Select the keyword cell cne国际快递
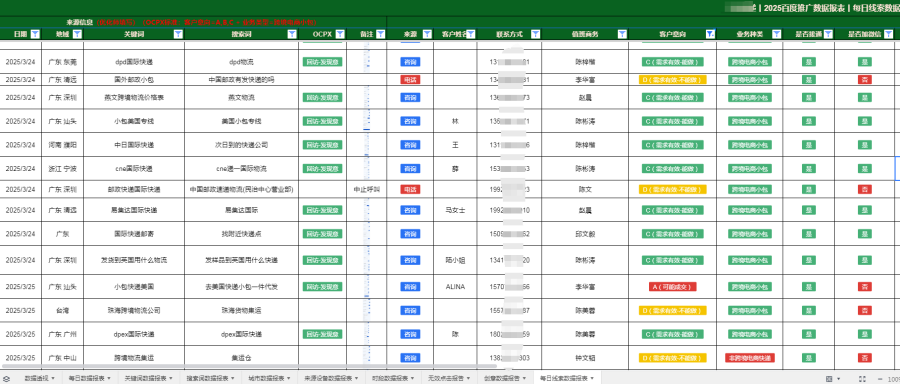900x384 pixels. pyautogui.click(x=134, y=169)
